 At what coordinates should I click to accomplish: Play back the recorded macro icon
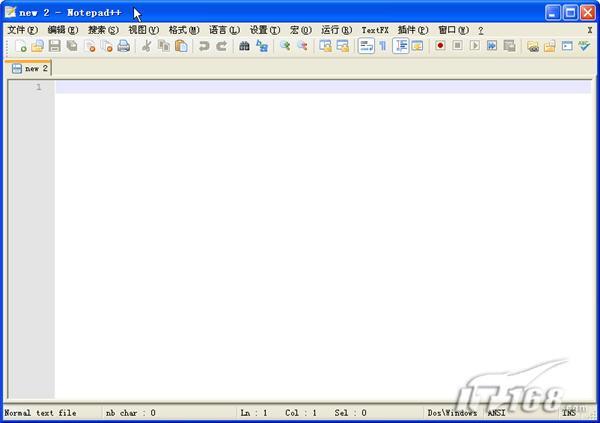[474, 46]
